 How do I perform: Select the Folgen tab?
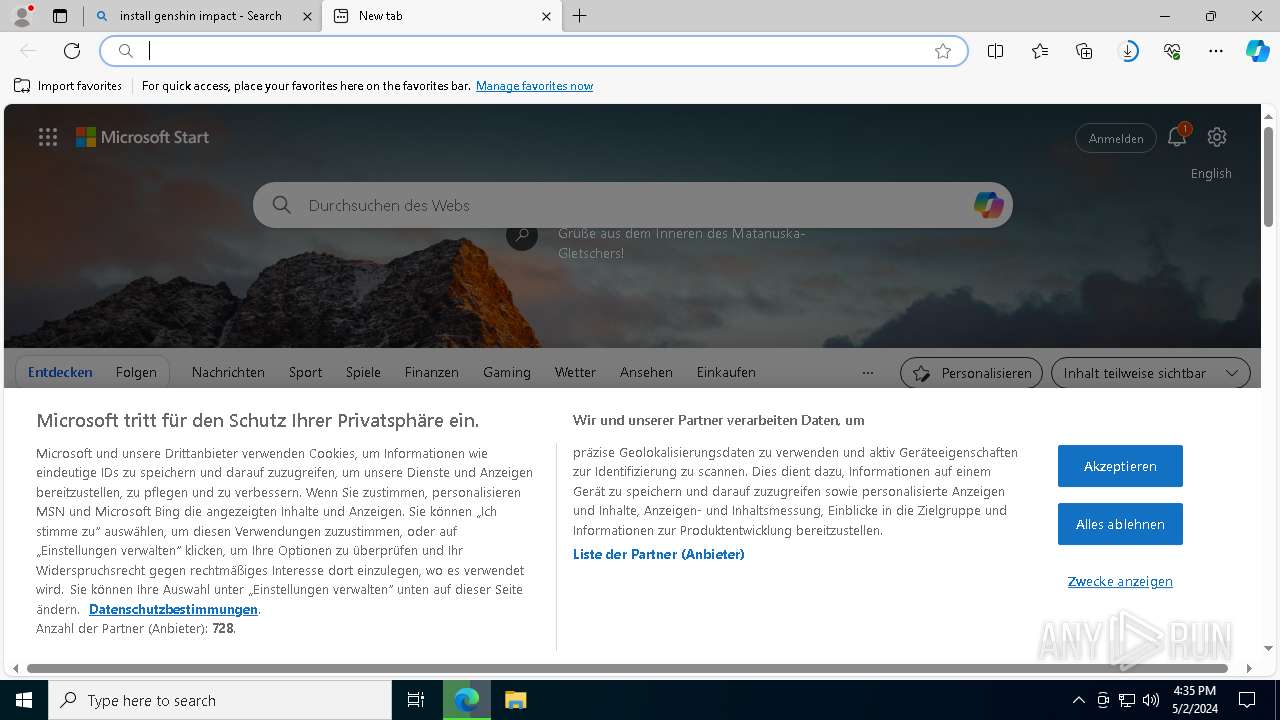(136, 372)
